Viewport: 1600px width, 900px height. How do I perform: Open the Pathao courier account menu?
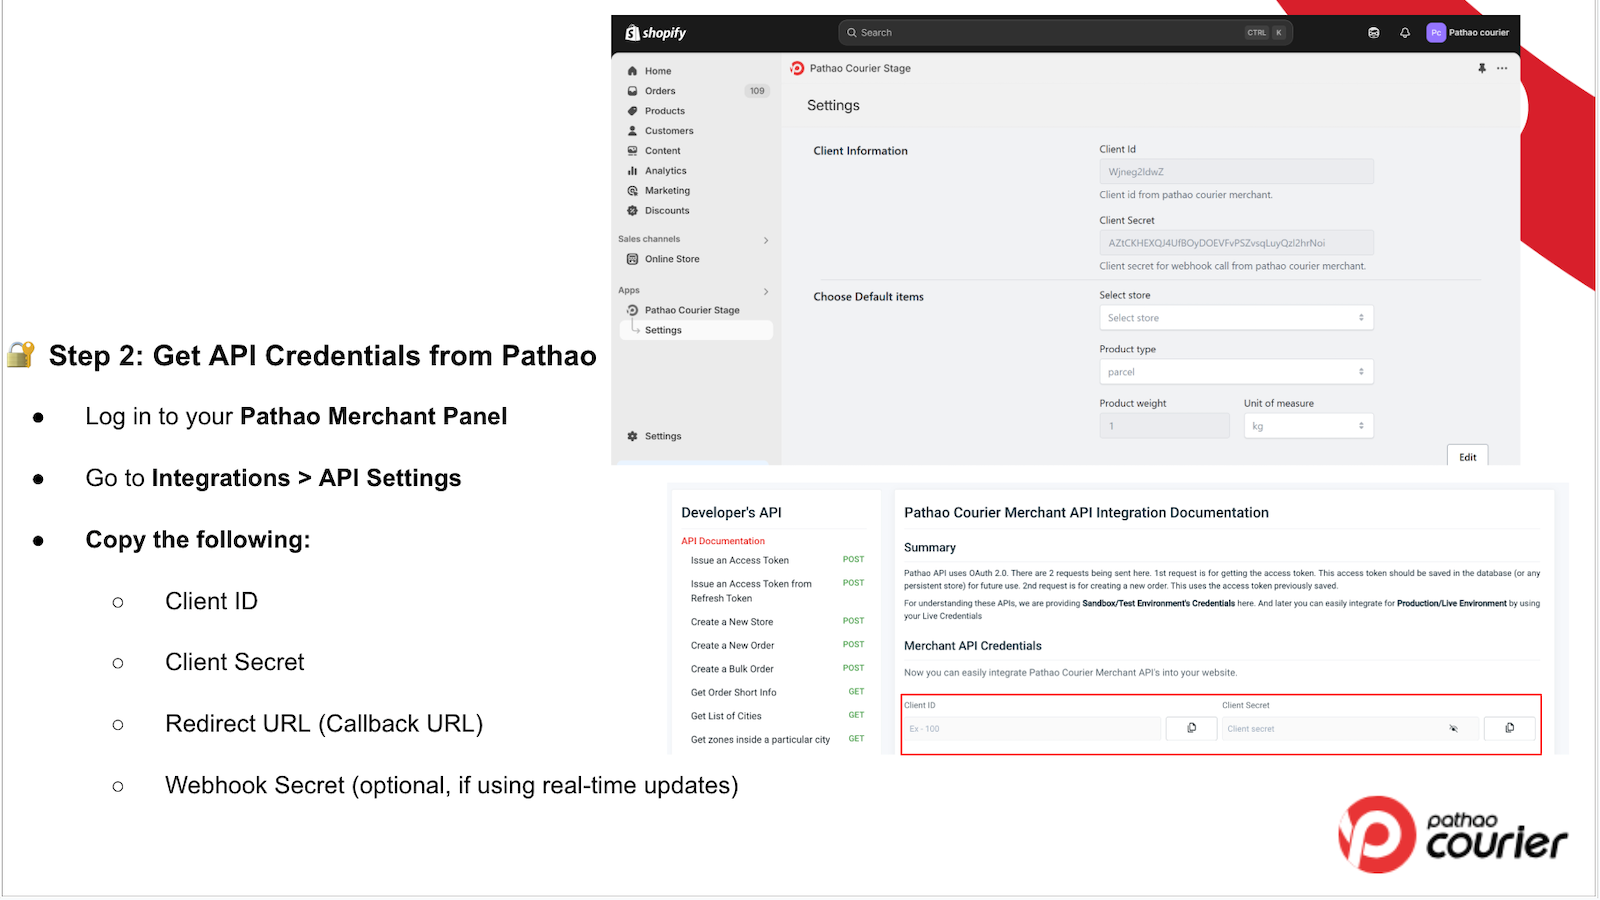(1468, 33)
